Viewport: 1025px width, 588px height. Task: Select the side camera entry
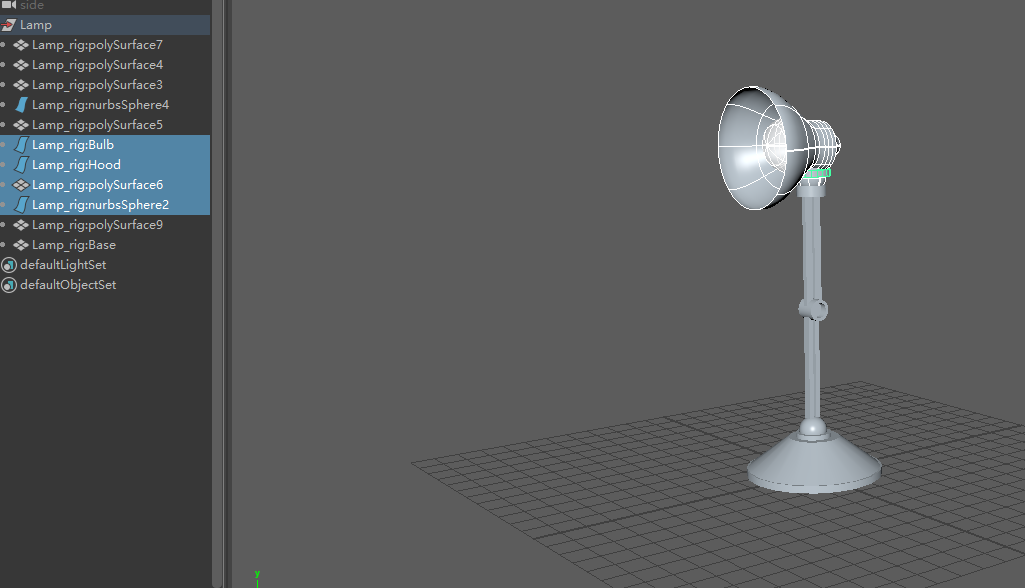pyautogui.click(x=31, y=5)
